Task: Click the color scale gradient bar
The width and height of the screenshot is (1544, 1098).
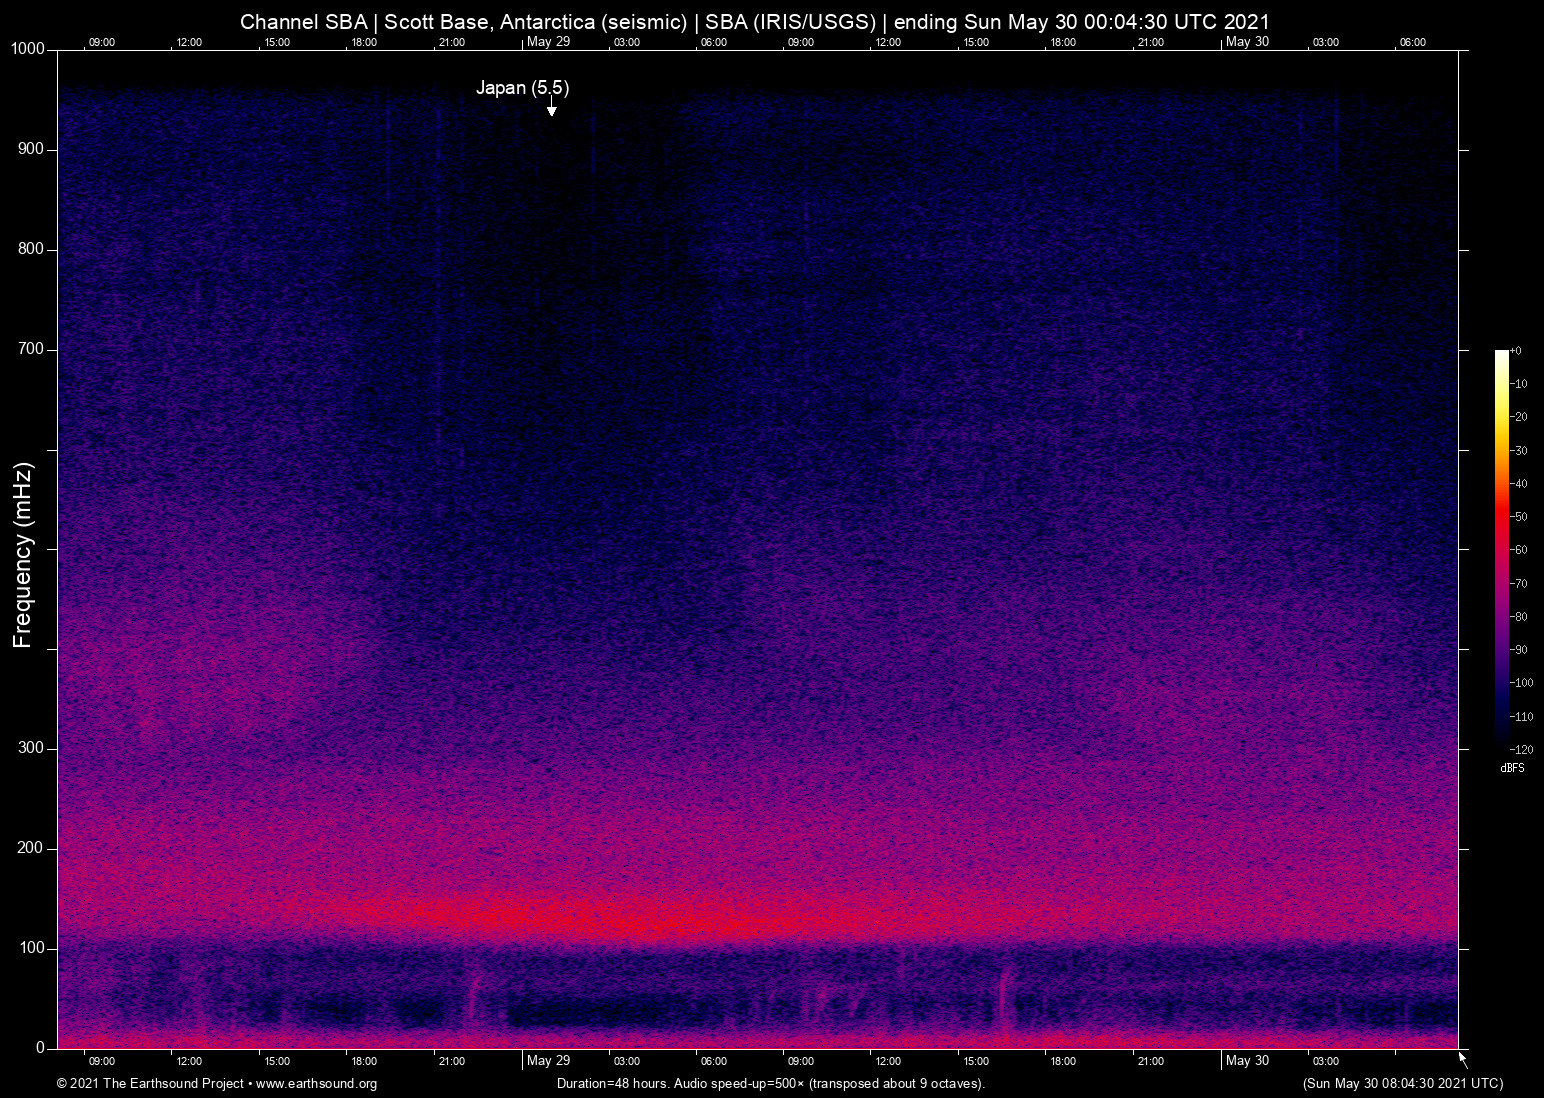Action: tap(1501, 549)
